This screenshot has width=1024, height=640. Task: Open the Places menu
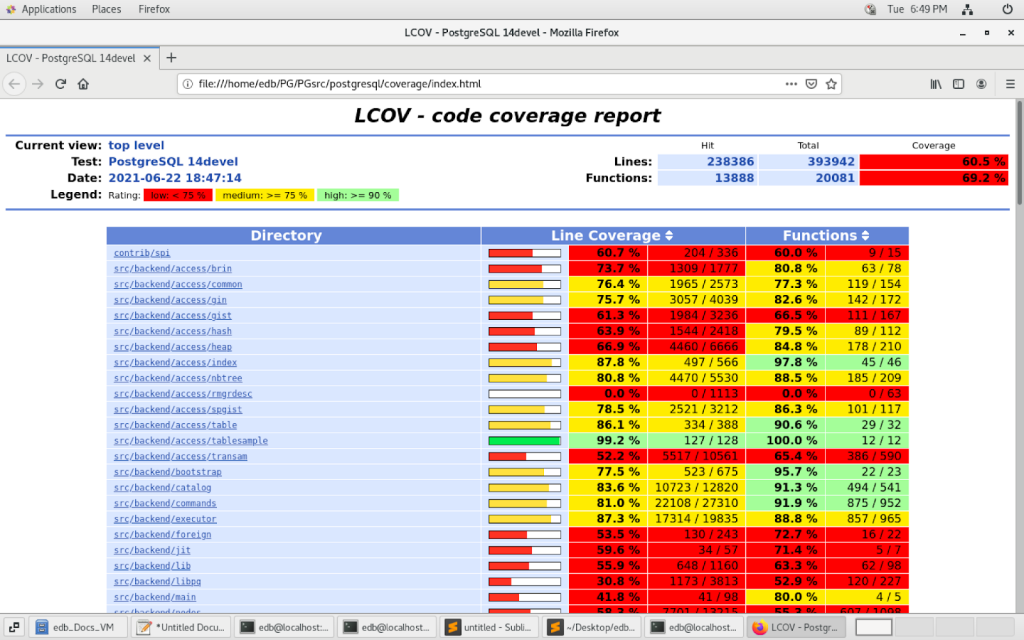[x=106, y=9]
